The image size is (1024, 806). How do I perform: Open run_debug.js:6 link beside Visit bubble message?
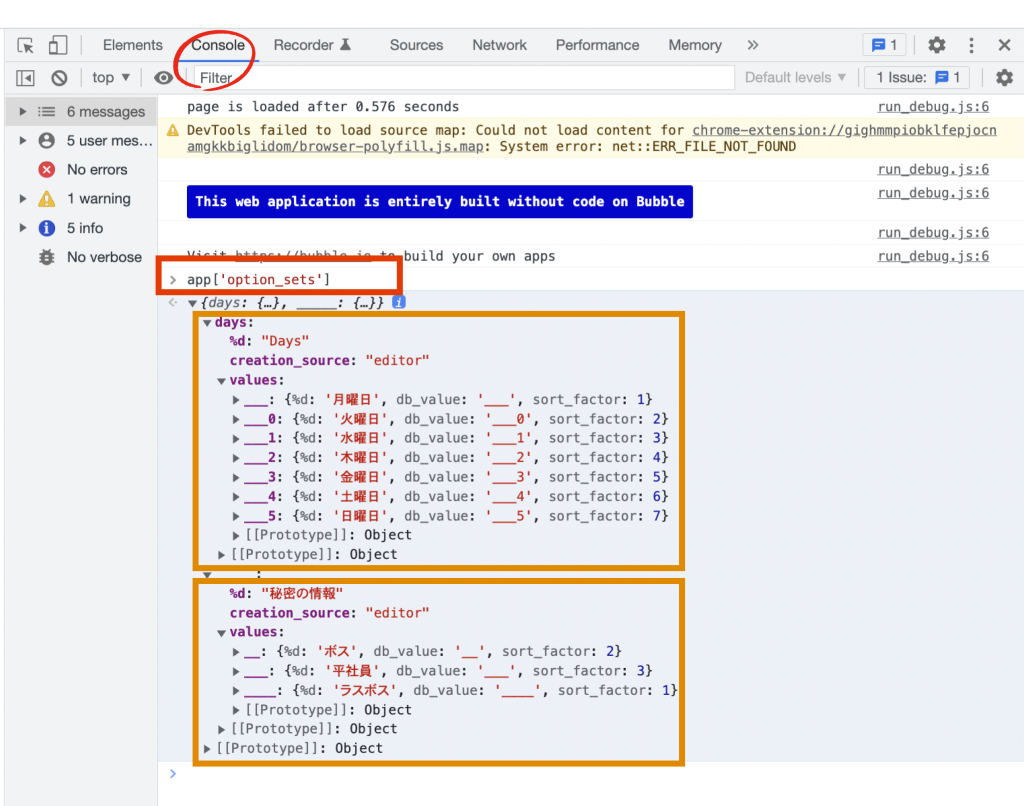click(x=933, y=256)
